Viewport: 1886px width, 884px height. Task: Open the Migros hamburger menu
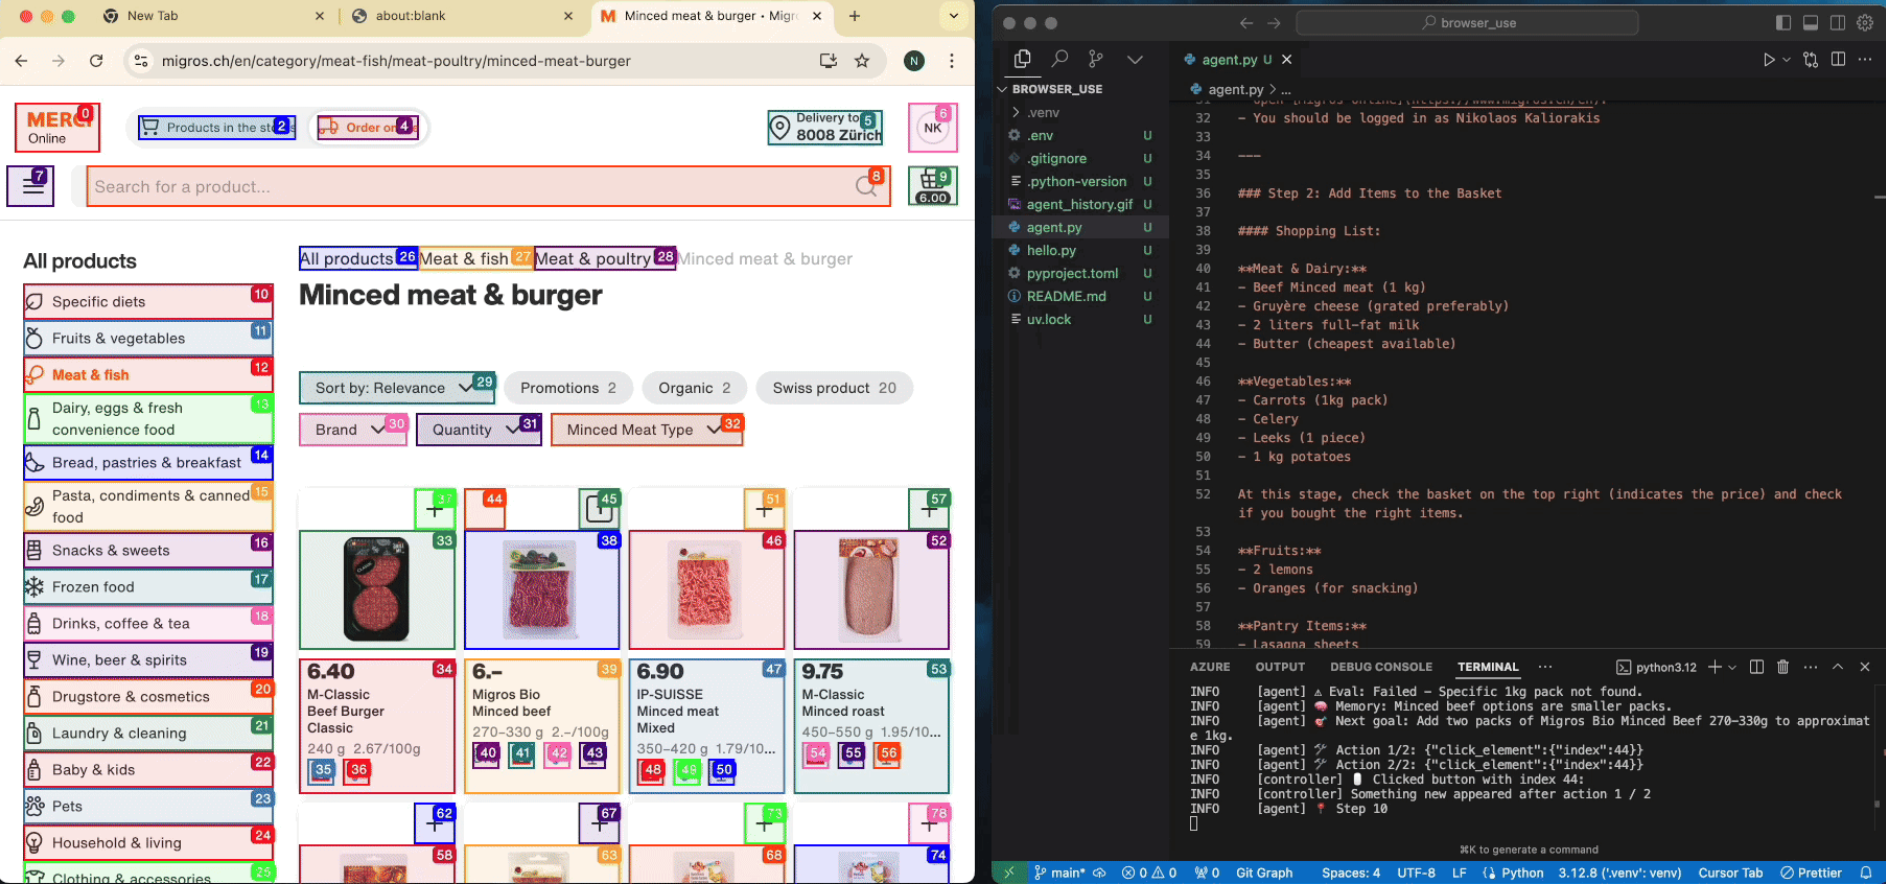[x=31, y=186]
